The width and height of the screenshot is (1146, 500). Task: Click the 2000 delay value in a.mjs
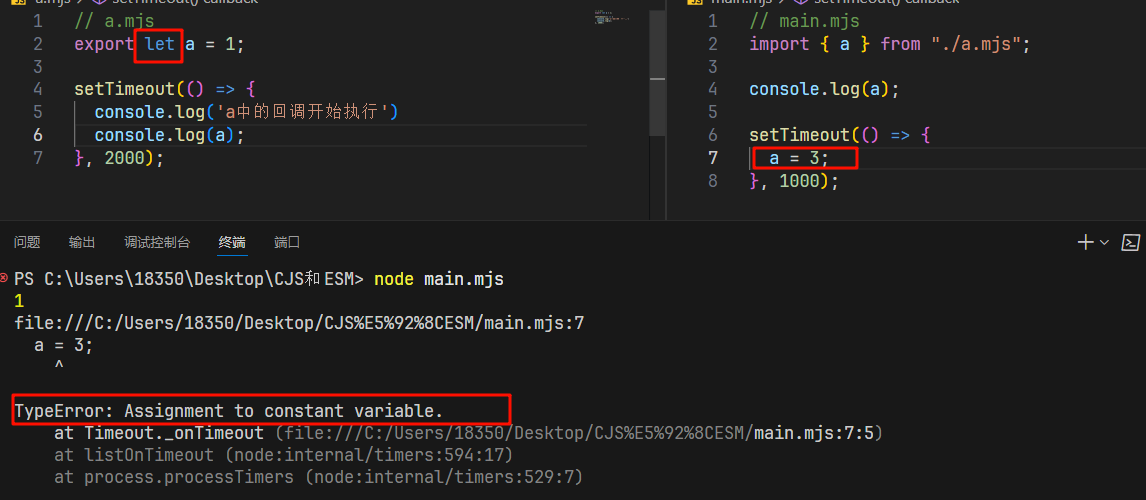click(124, 158)
